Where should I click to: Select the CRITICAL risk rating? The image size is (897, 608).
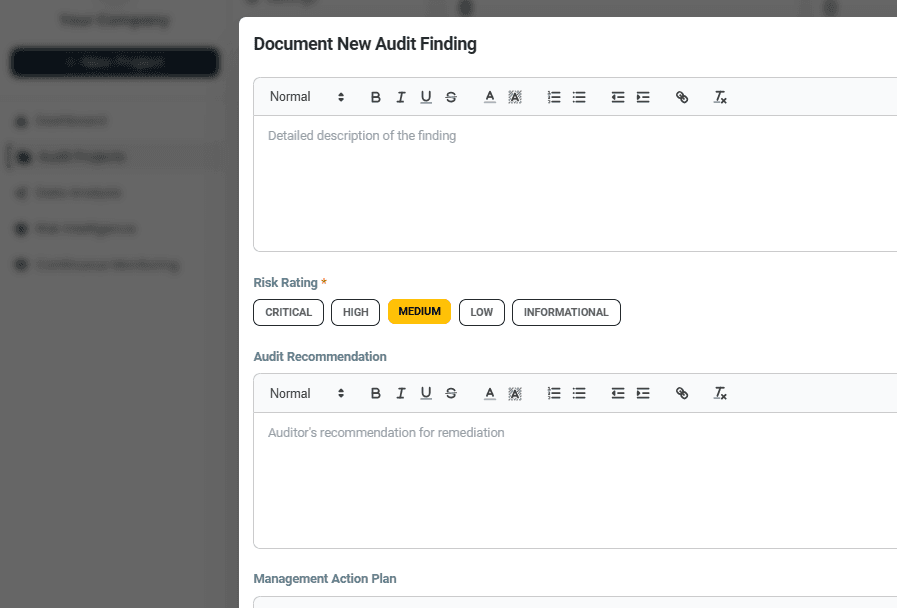click(x=288, y=311)
